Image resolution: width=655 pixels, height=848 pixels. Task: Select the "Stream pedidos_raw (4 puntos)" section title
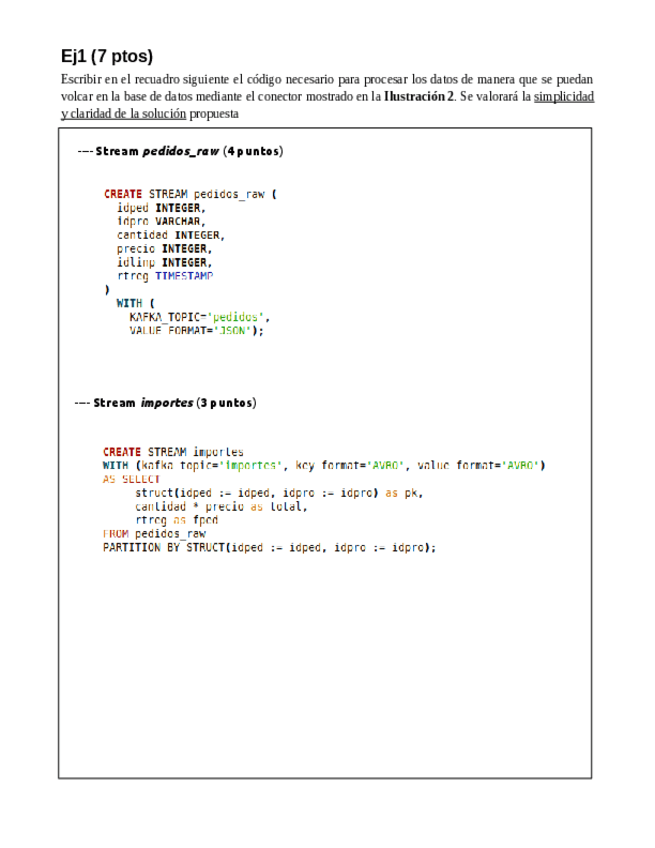(x=180, y=151)
